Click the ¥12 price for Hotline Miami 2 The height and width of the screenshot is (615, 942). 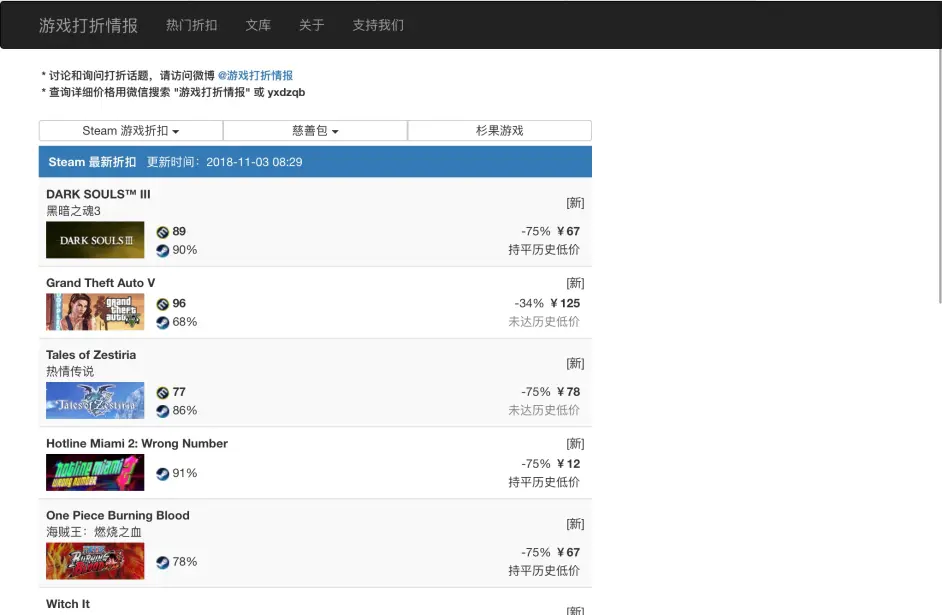tap(568, 464)
